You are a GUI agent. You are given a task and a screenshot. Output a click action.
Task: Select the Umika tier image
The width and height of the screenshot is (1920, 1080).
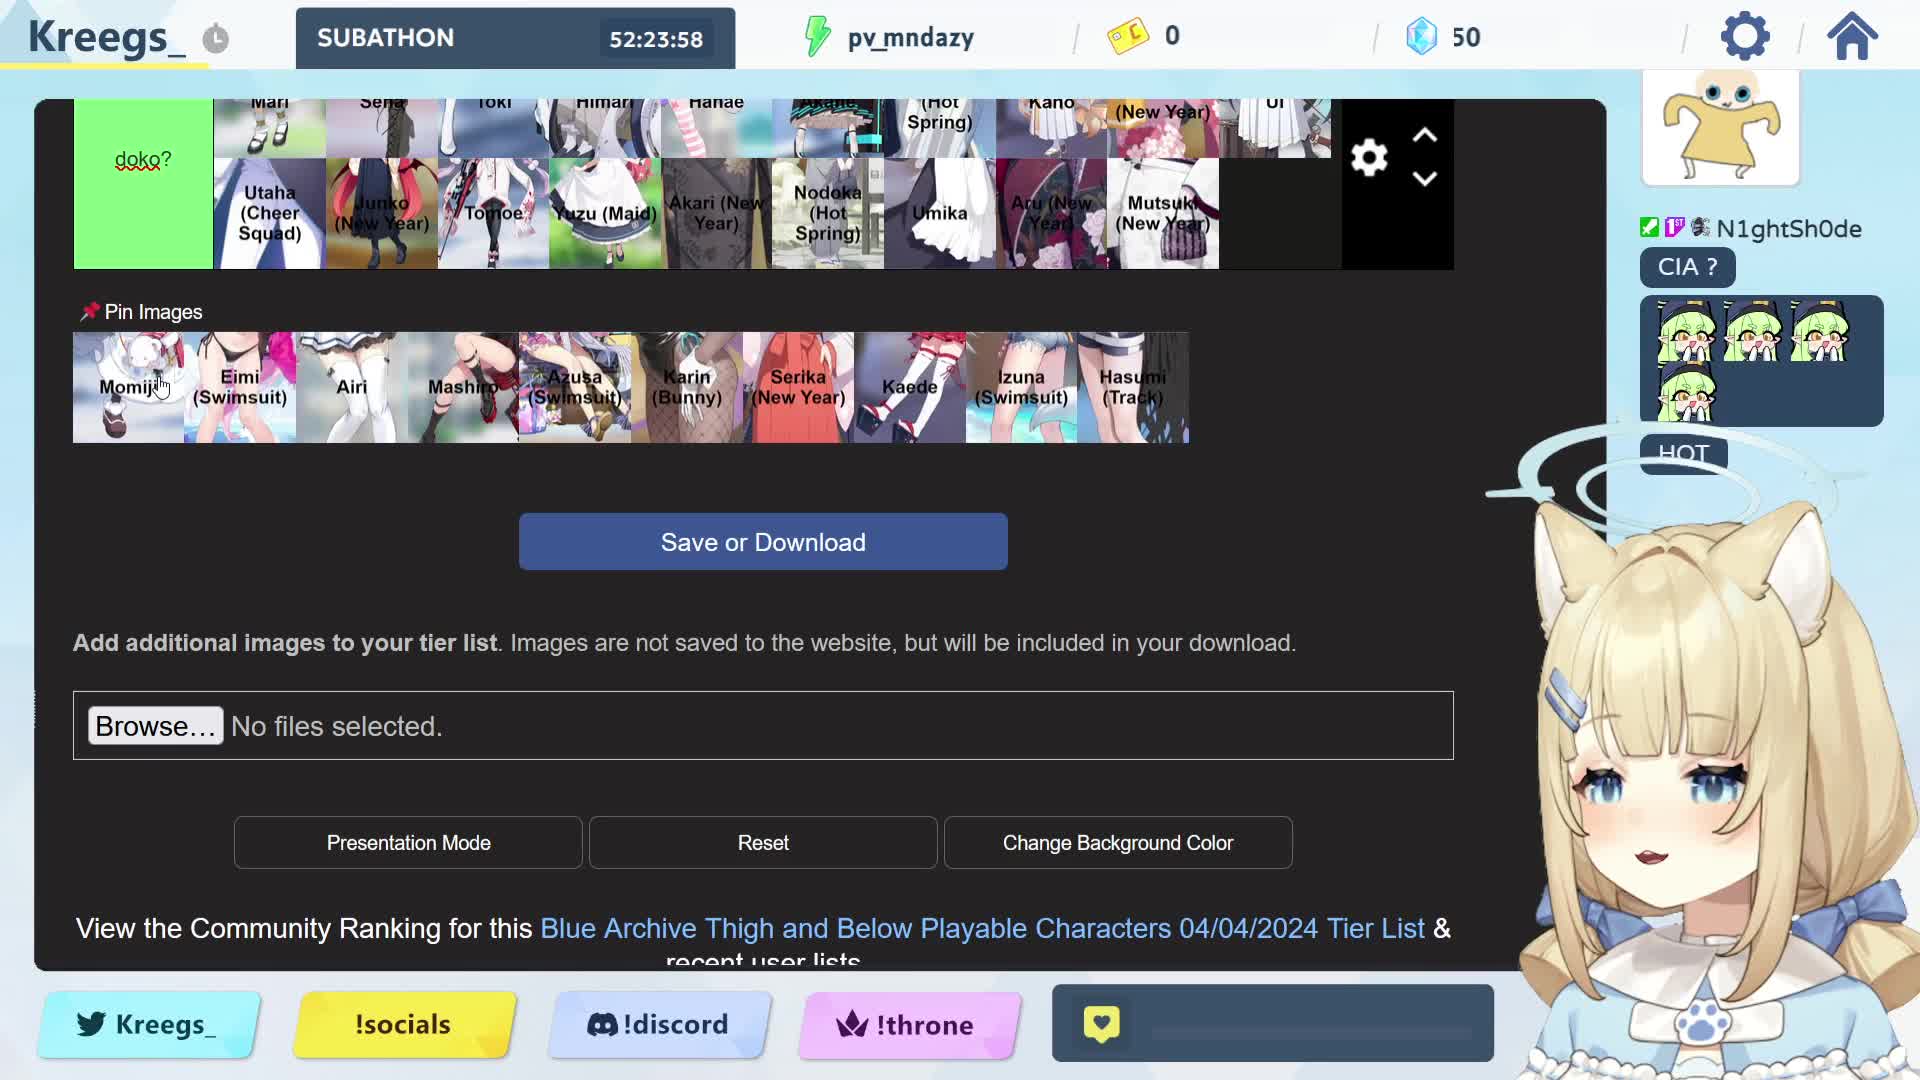click(x=940, y=213)
